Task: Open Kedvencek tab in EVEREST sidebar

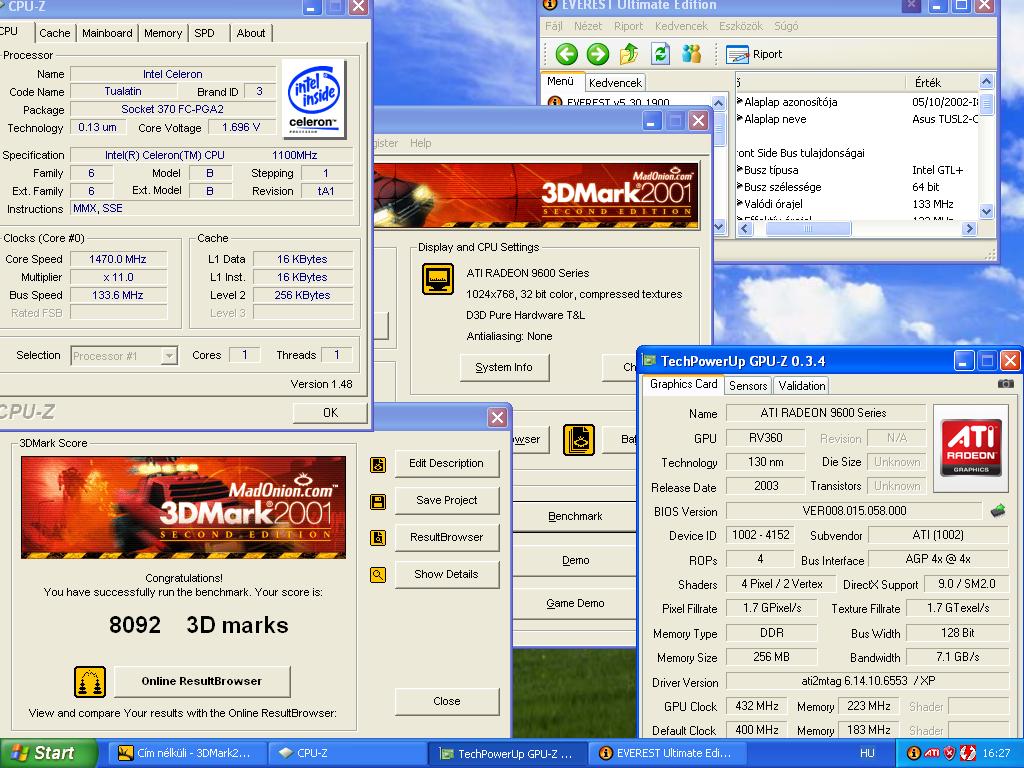Action: 615,82
